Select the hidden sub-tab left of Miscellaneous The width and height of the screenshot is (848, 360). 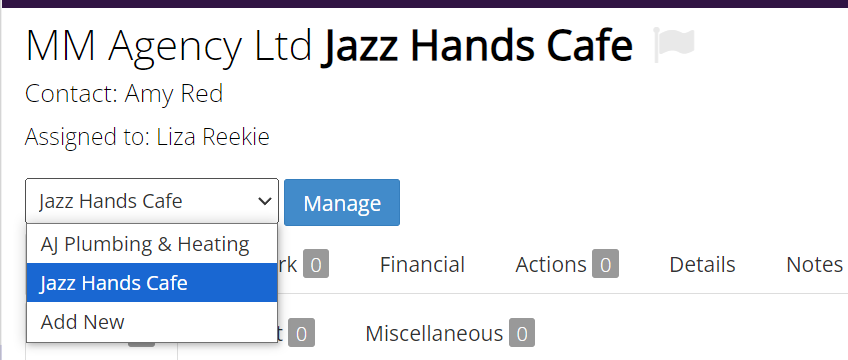click(296, 333)
